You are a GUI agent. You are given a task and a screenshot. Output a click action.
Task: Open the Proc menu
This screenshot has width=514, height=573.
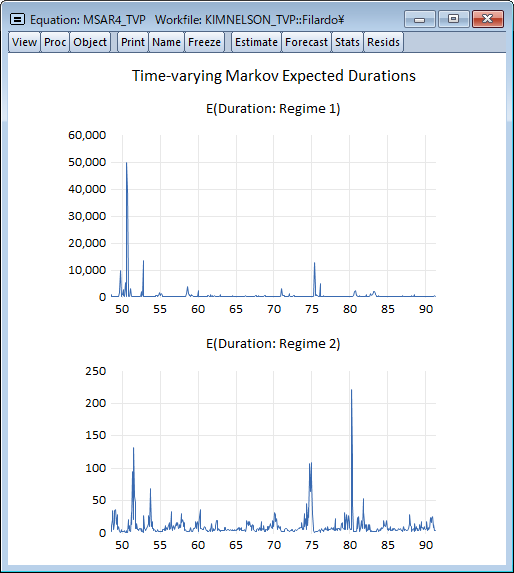click(55, 42)
